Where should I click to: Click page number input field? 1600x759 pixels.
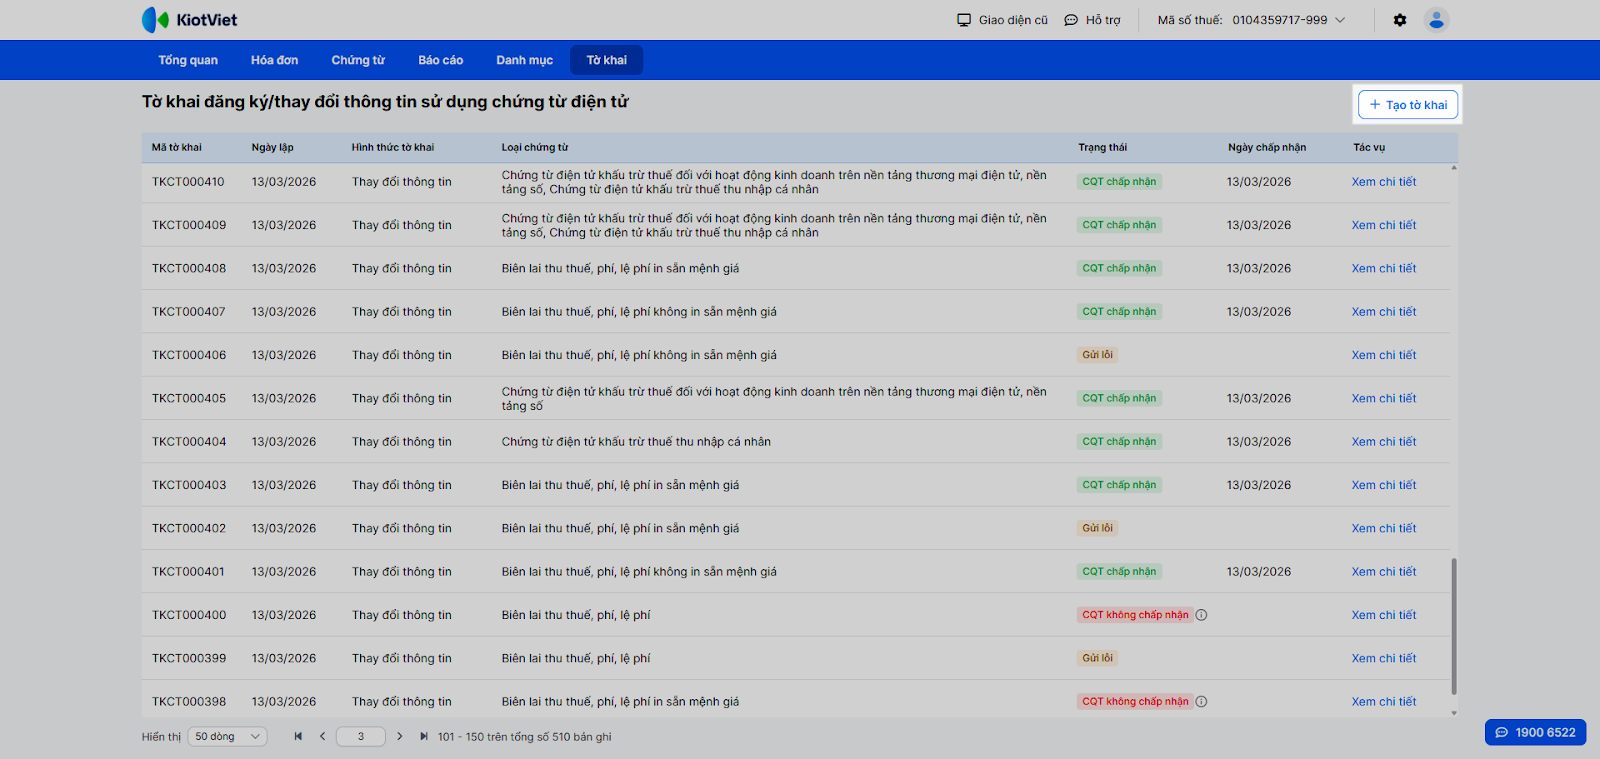point(361,737)
